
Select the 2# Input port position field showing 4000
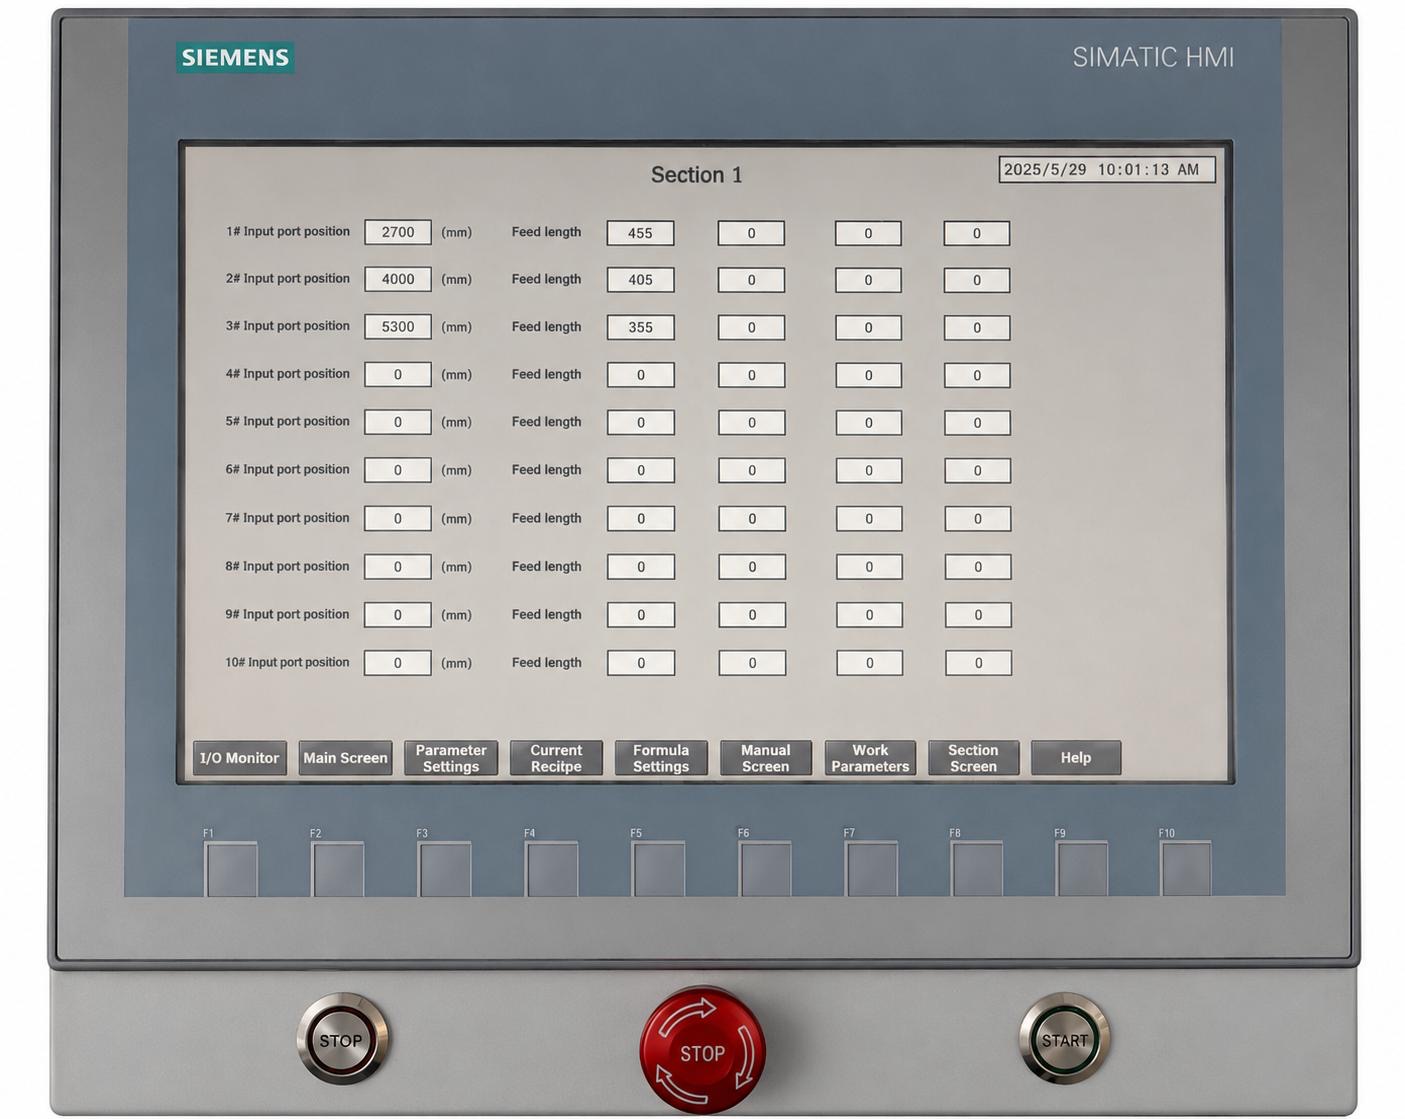click(398, 279)
